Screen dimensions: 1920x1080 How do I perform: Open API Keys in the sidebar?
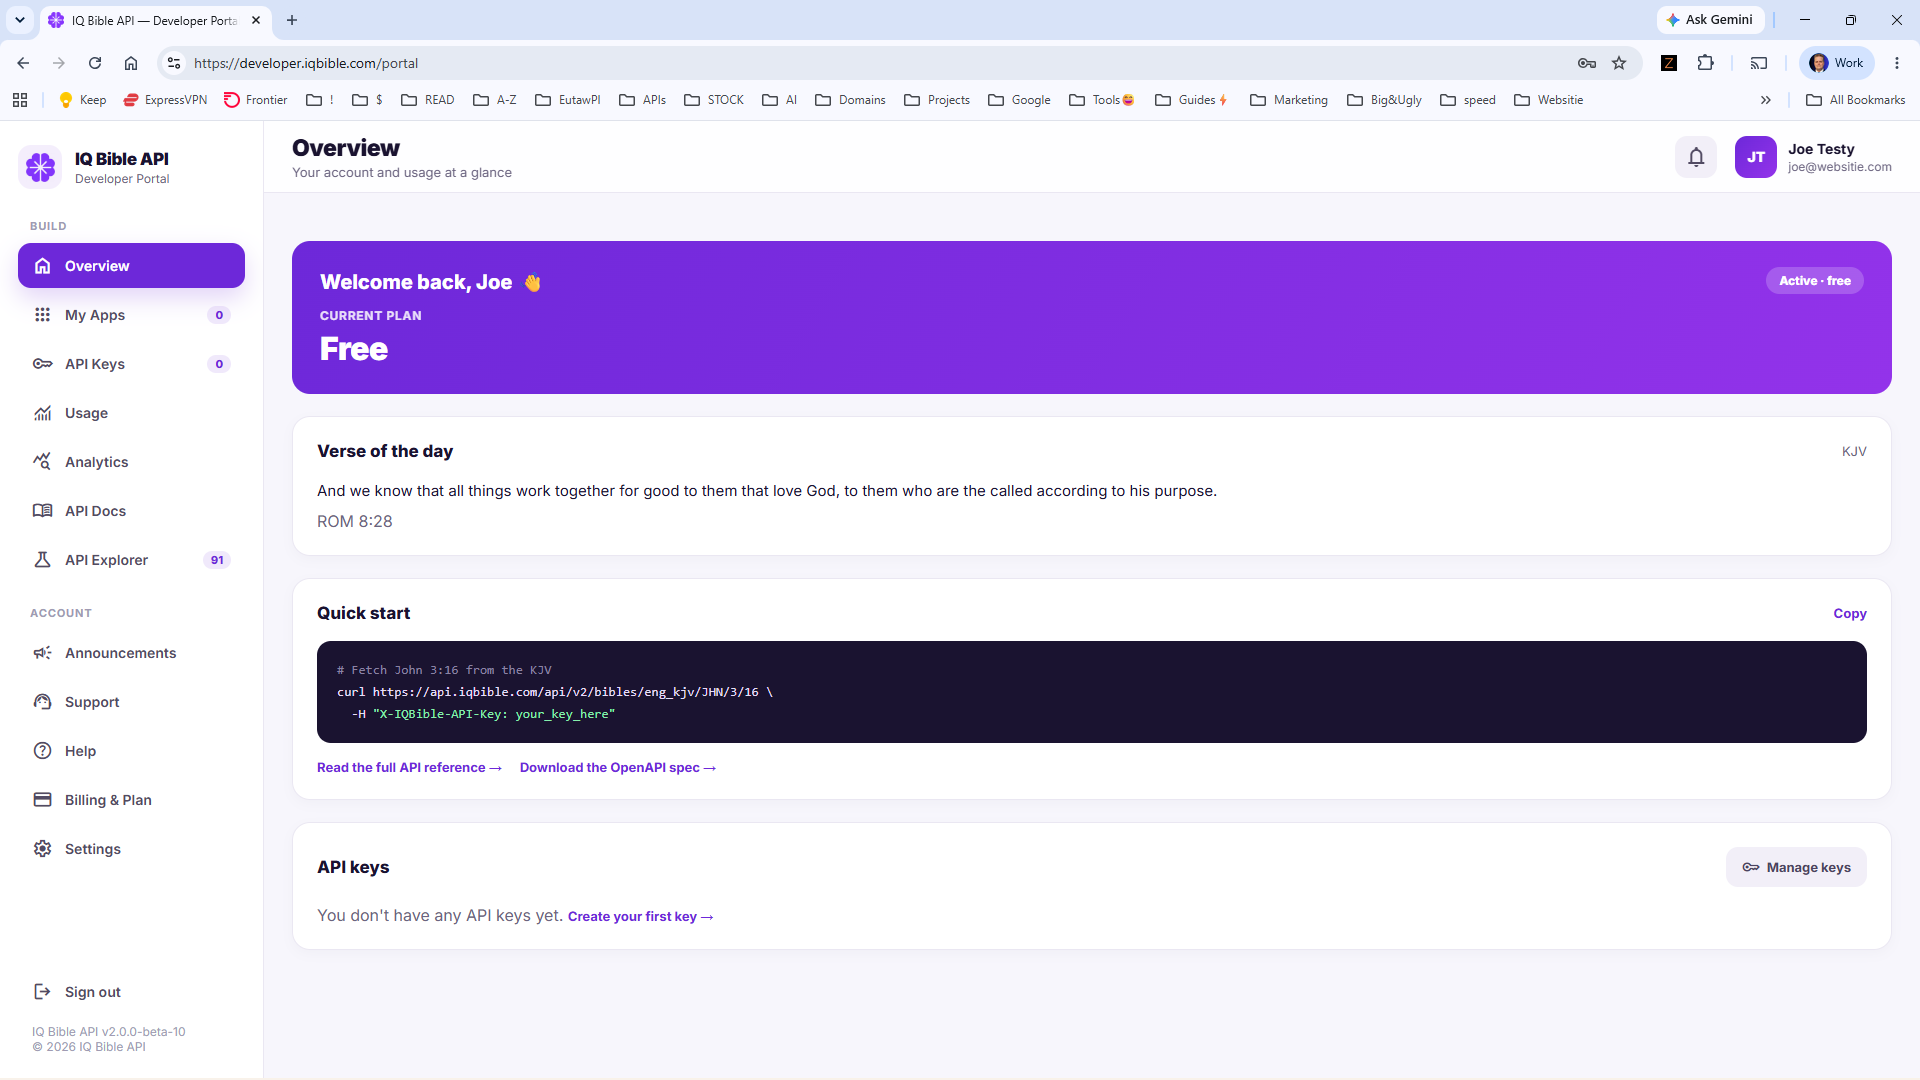click(x=131, y=364)
